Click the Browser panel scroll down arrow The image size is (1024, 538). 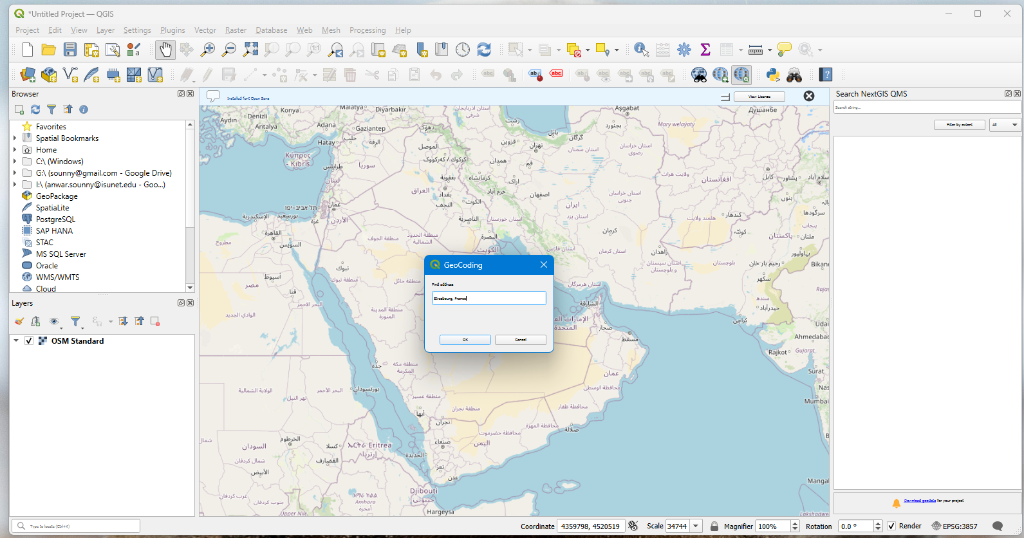coord(190,287)
